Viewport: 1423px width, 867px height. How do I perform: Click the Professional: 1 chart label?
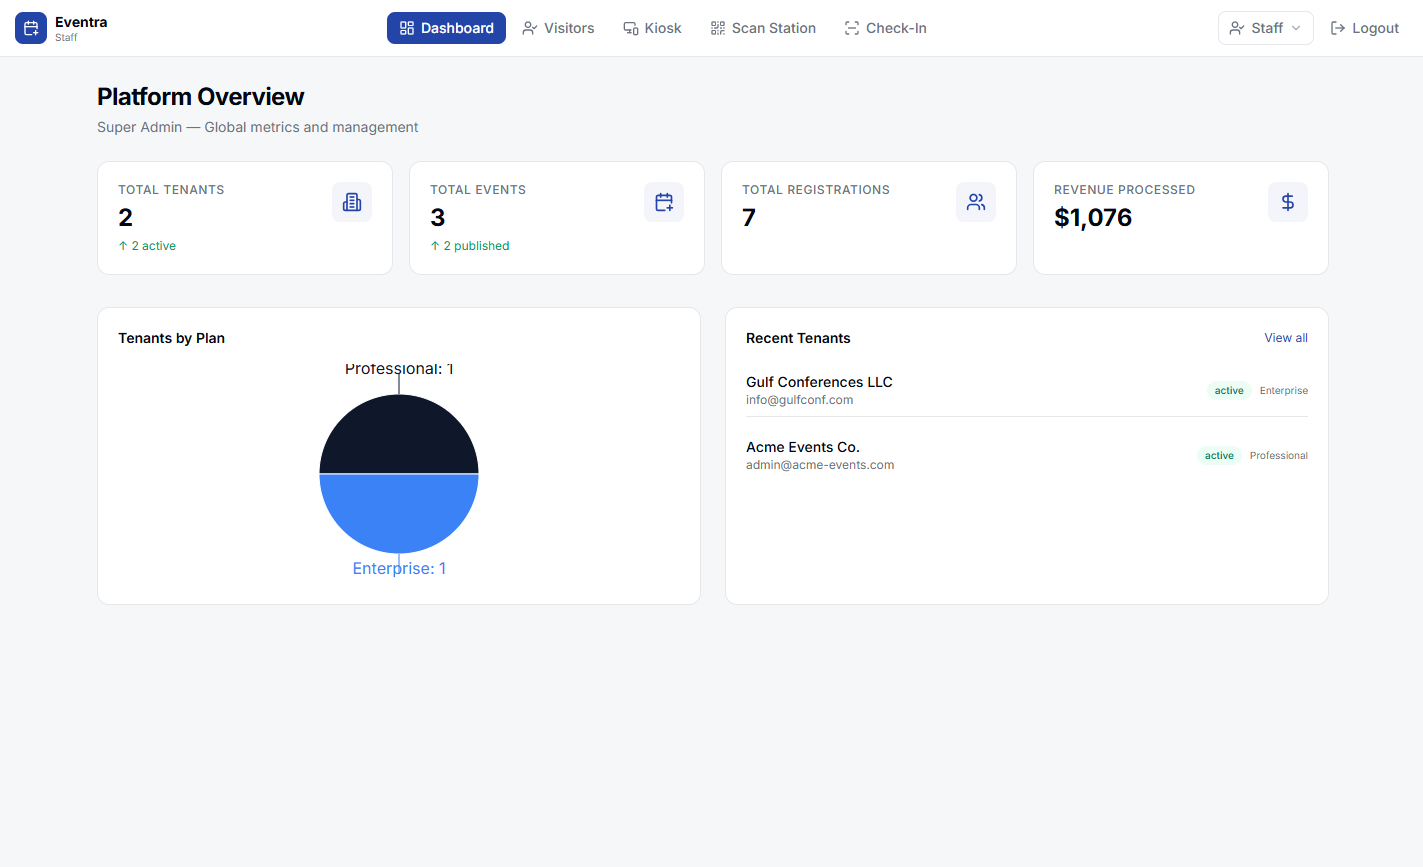(399, 369)
